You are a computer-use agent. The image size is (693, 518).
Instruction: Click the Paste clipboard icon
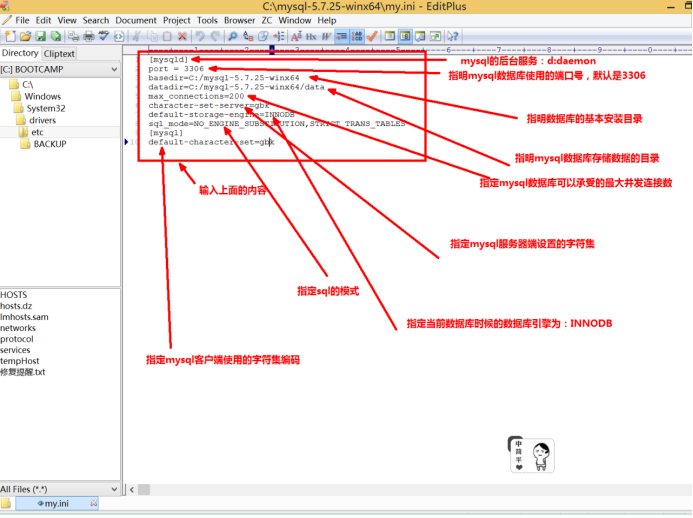pyautogui.click(x=167, y=36)
